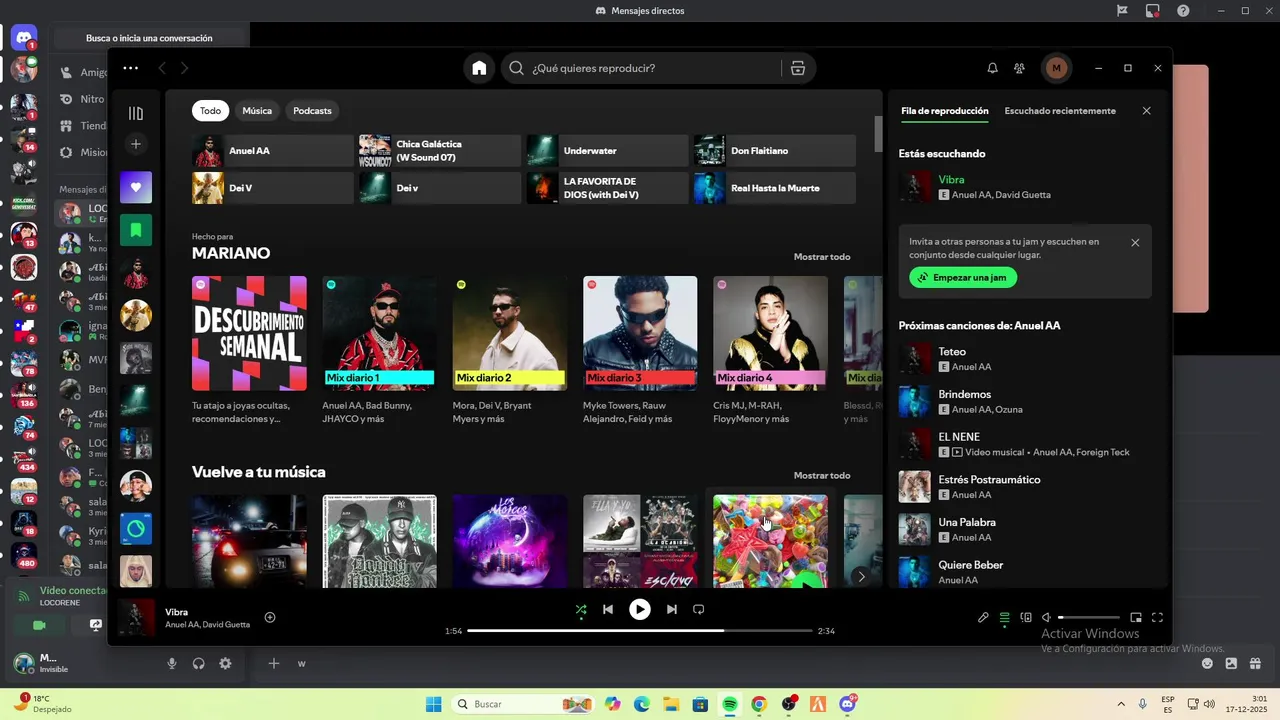1280x720 pixels.
Task: Create a new playlist with plus icon
Action: click(136, 144)
